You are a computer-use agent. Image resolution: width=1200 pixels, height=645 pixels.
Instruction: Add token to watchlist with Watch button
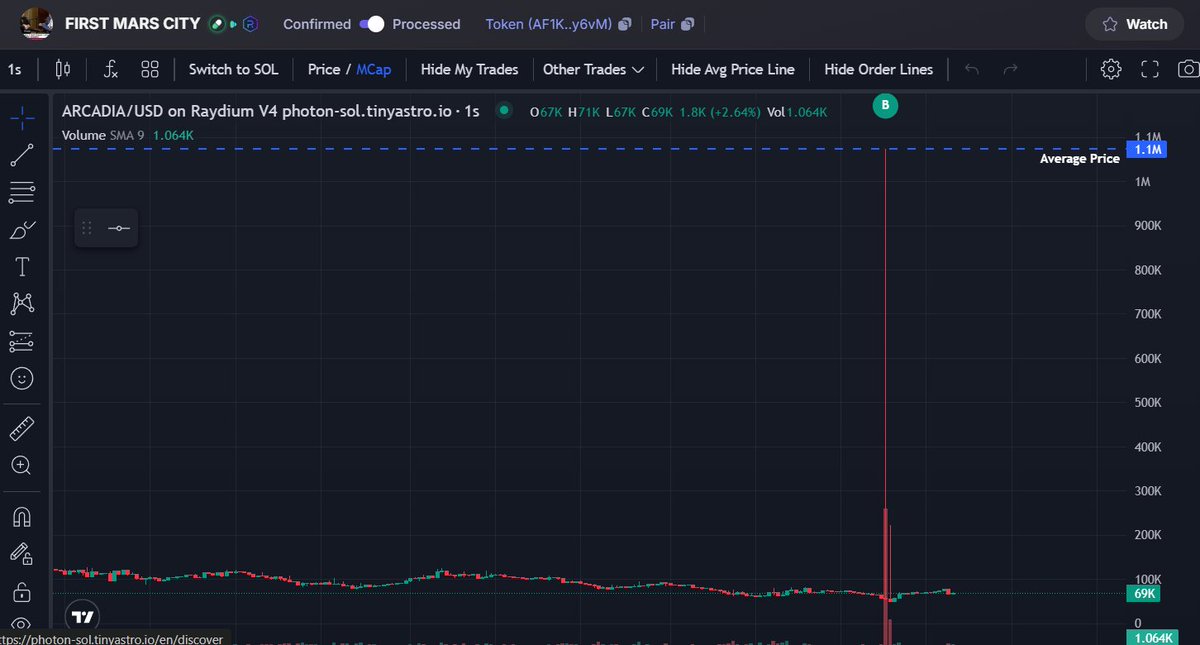1135,24
